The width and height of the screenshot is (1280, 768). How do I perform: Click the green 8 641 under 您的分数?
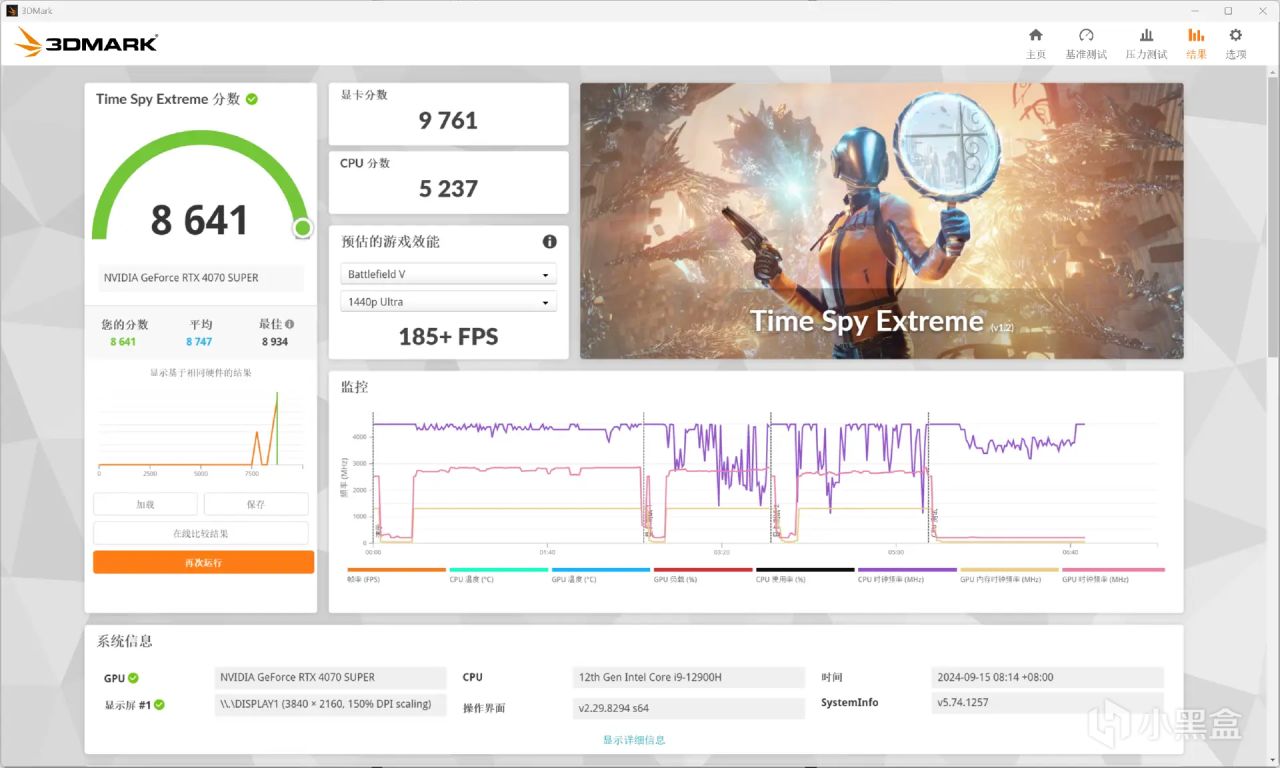point(123,342)
